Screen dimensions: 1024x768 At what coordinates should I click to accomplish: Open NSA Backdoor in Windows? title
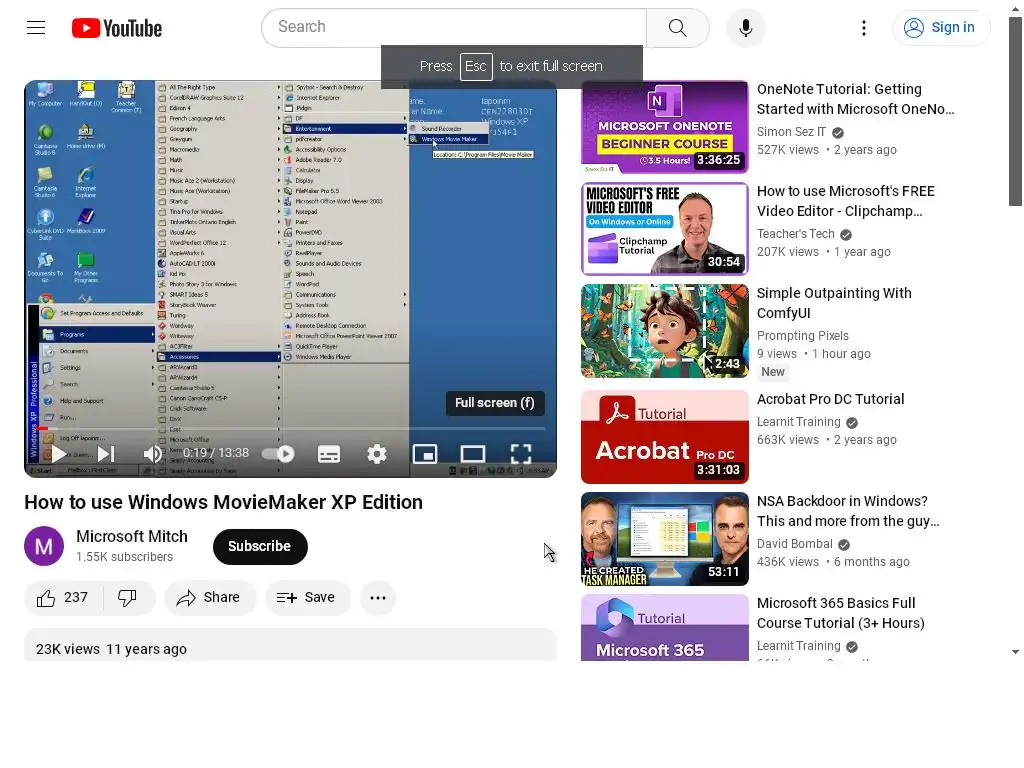pos(848,511)
